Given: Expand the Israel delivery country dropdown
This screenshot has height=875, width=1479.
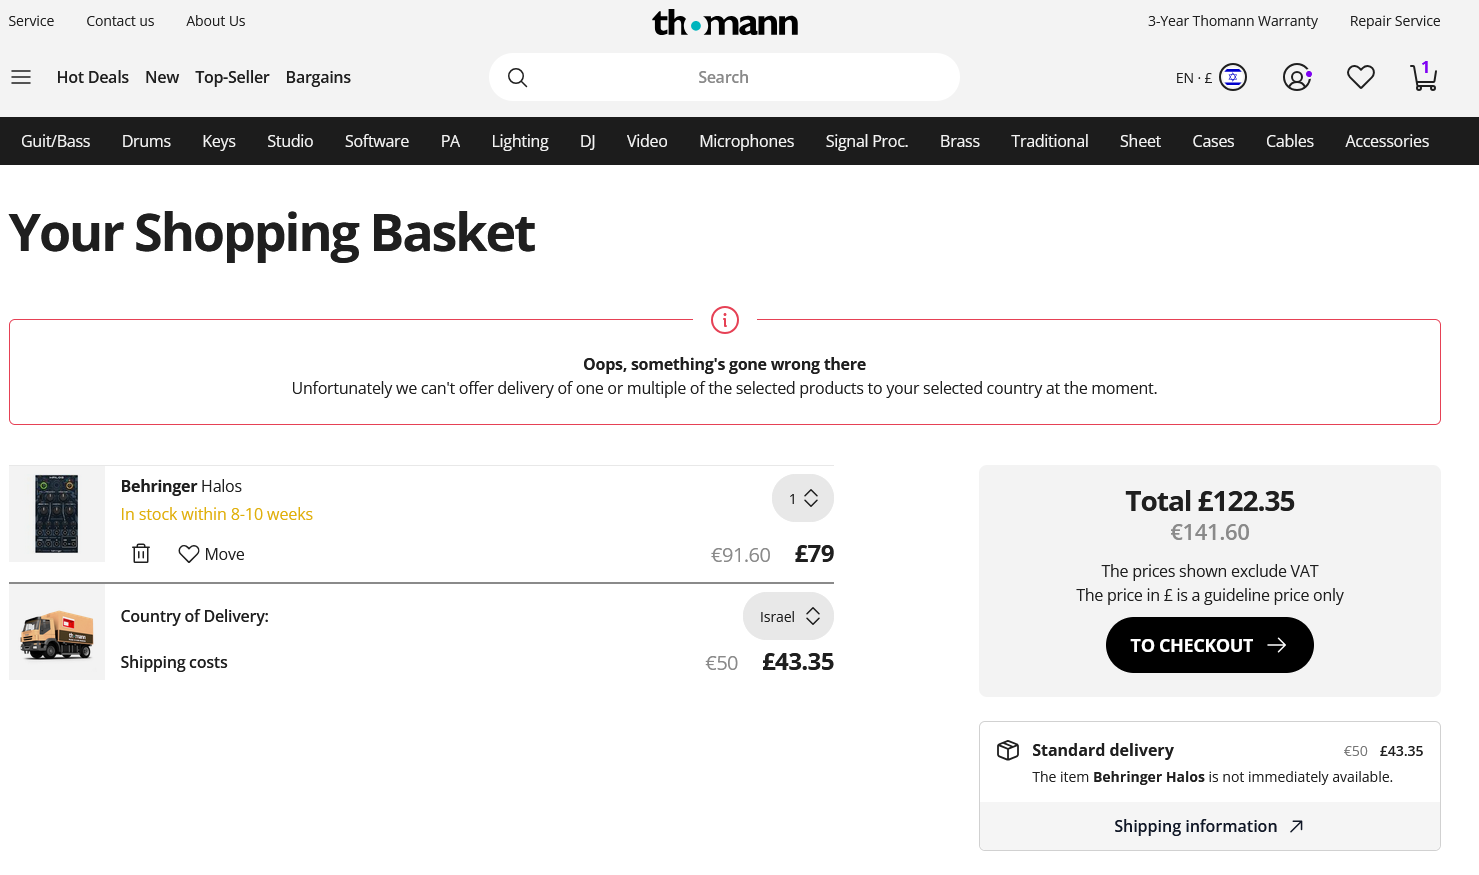Looking at the screenshot, I should click(788, 617).
